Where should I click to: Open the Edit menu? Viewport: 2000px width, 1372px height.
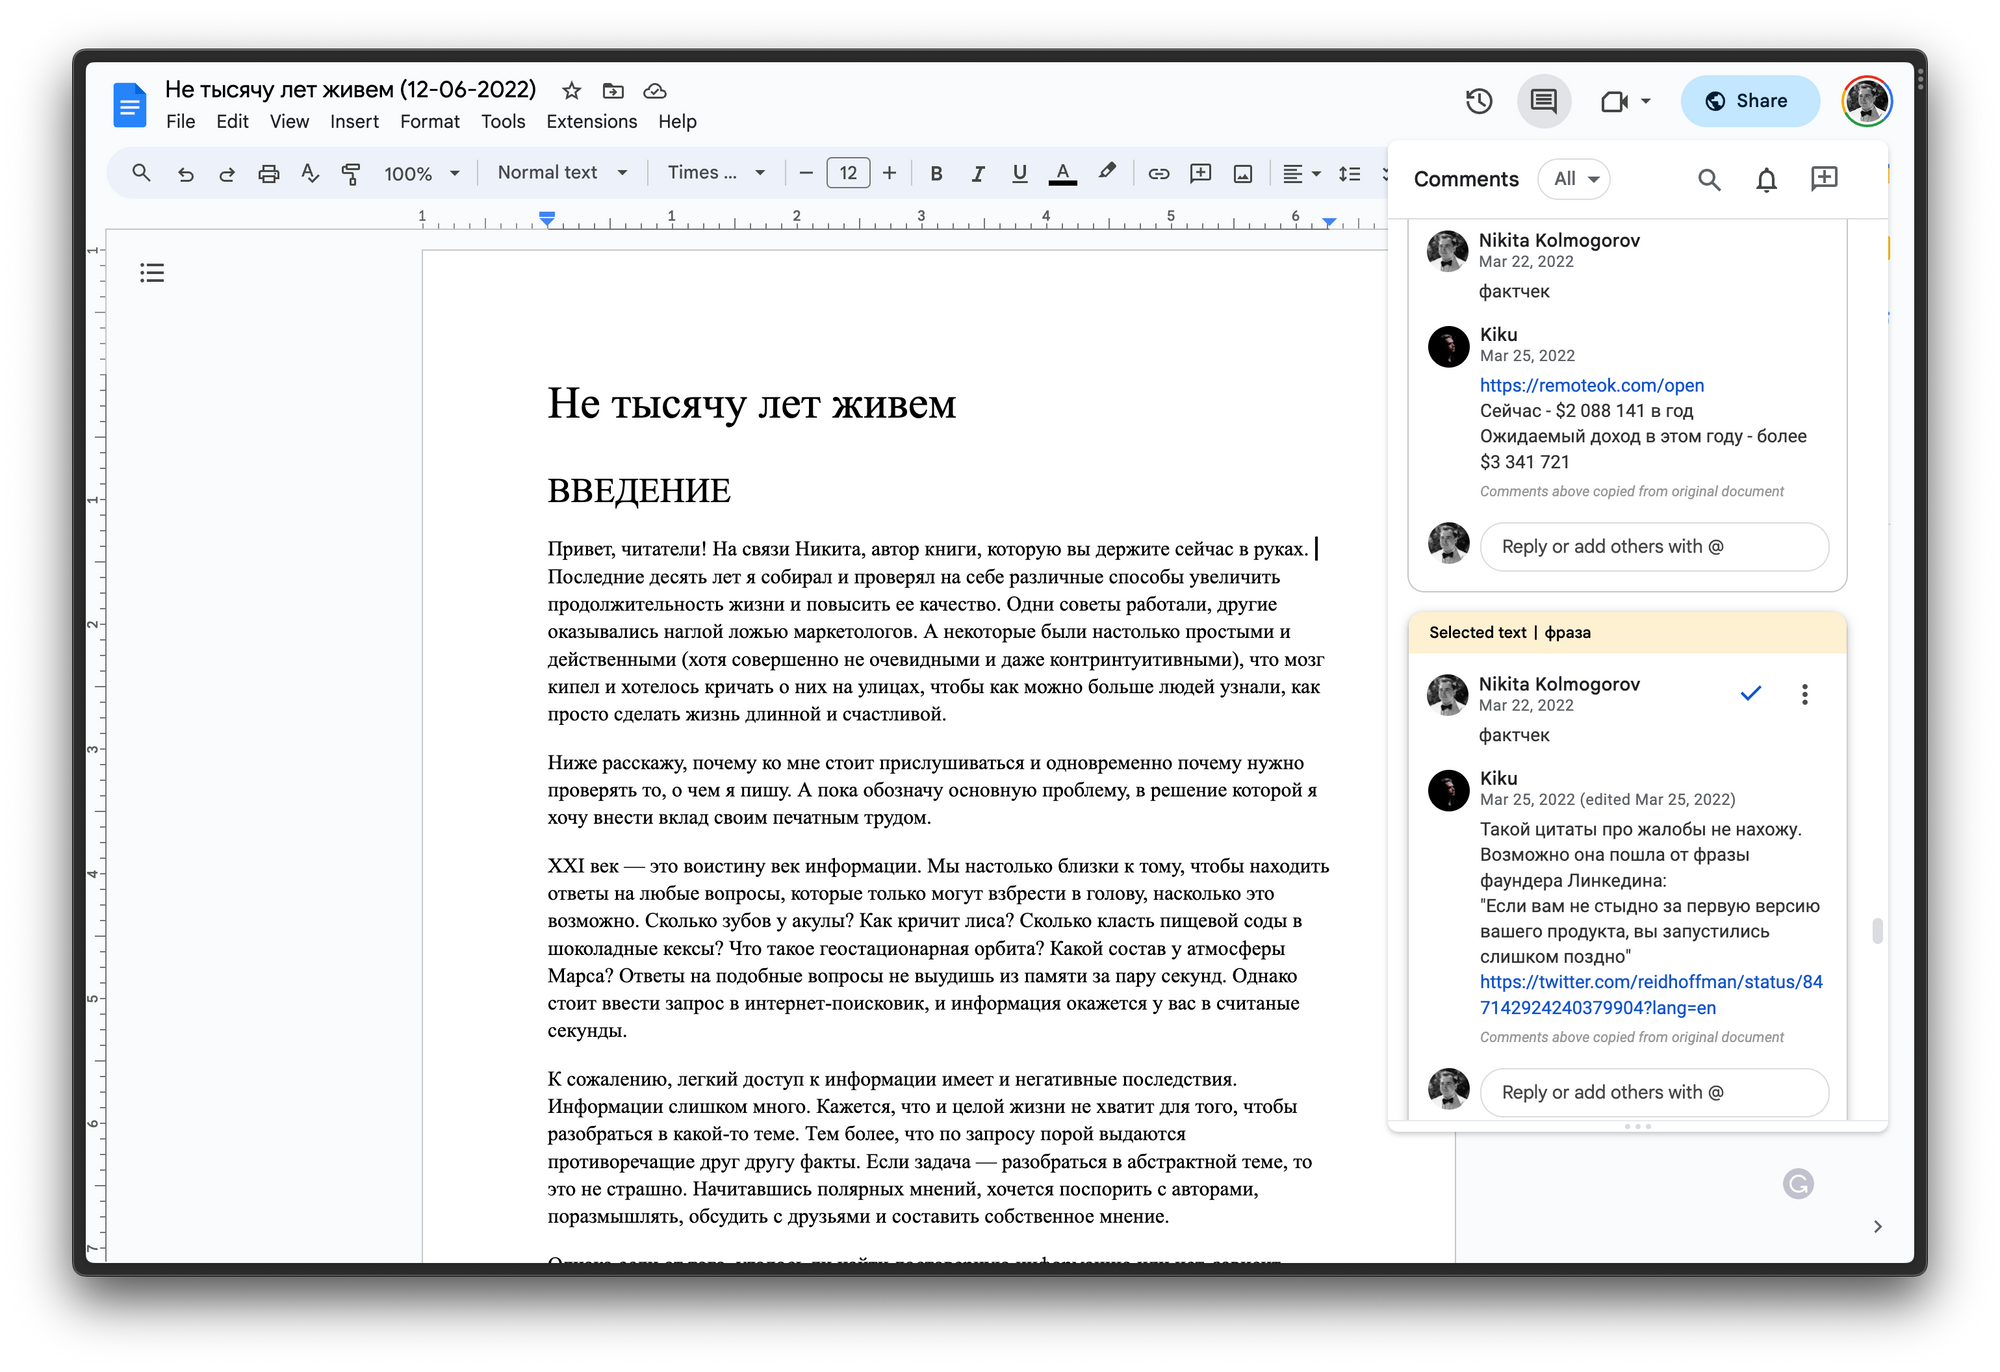point(232,122)
